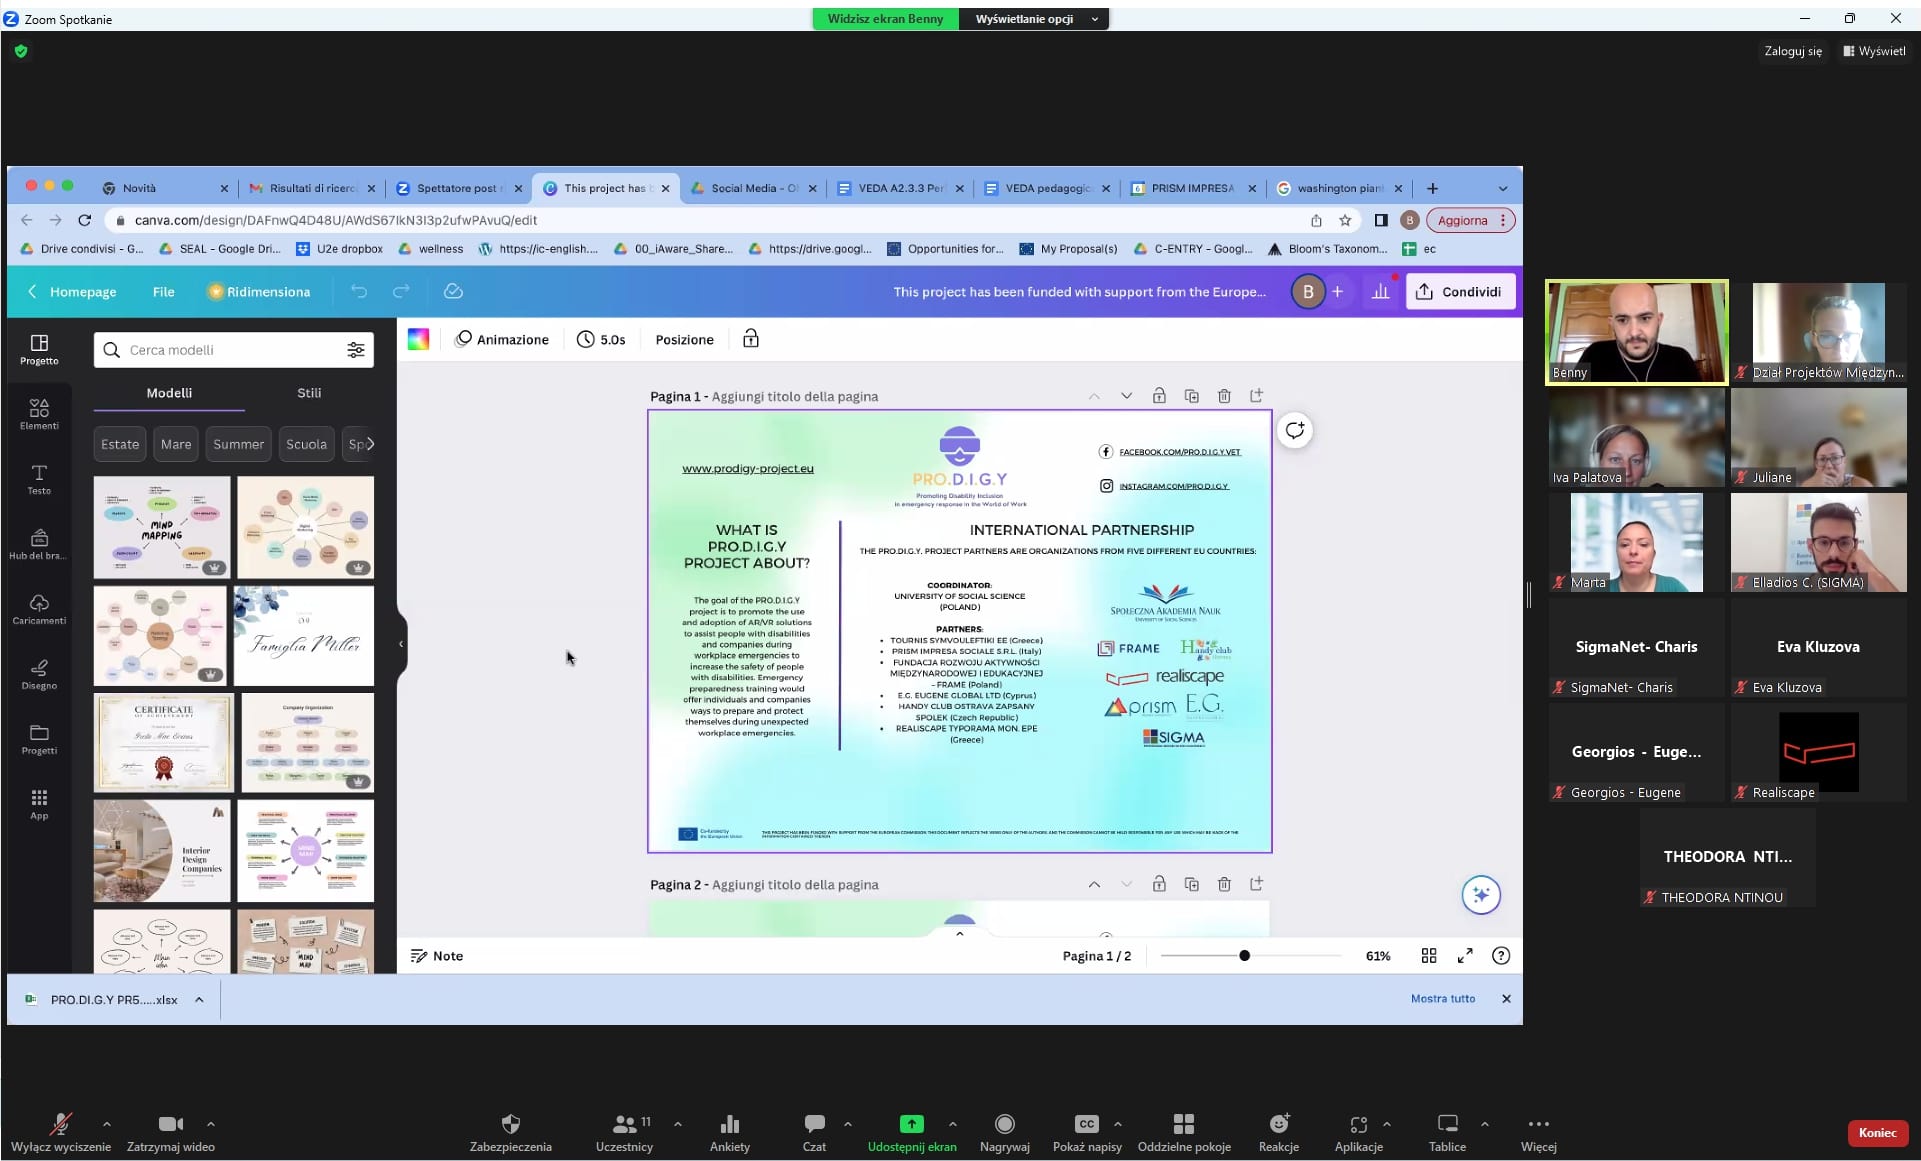
Task: Enter fullscreen presentation mode in Canva
Action: 1465,956
